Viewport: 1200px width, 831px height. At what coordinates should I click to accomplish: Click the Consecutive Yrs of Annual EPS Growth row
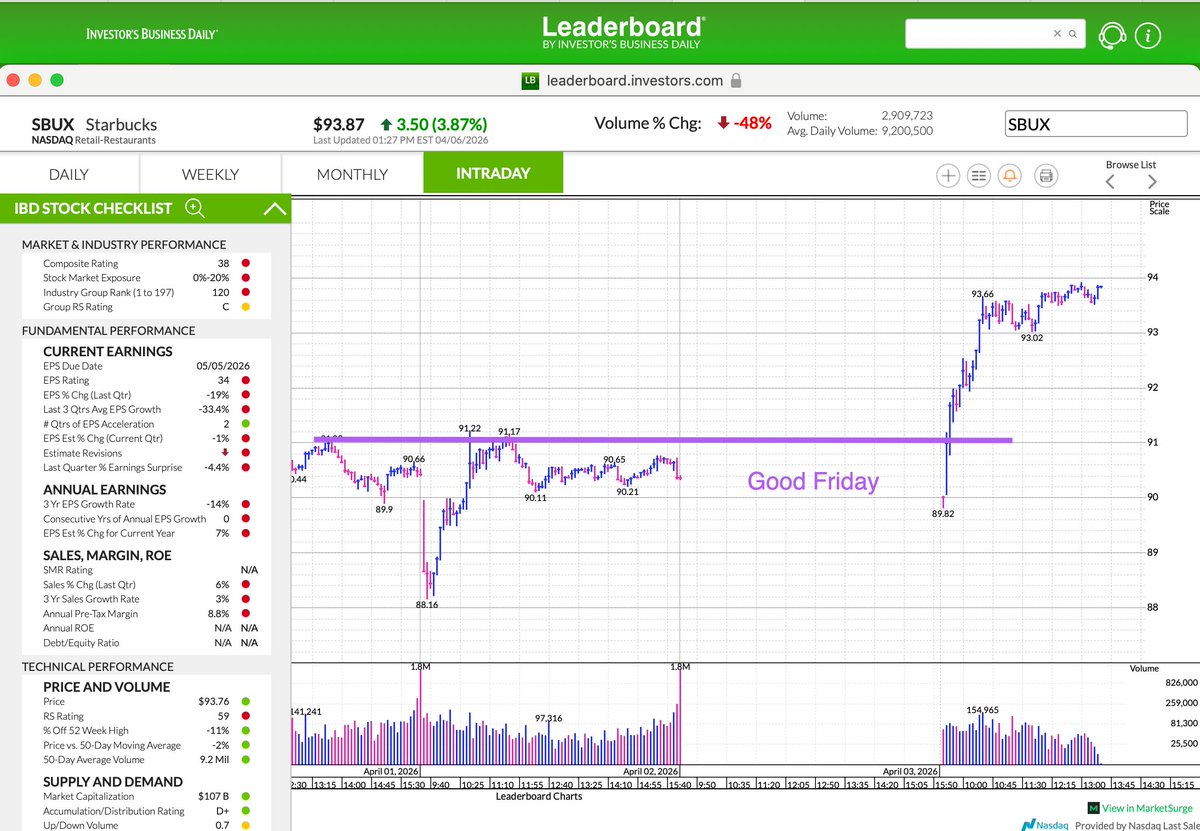pos(145,519)
